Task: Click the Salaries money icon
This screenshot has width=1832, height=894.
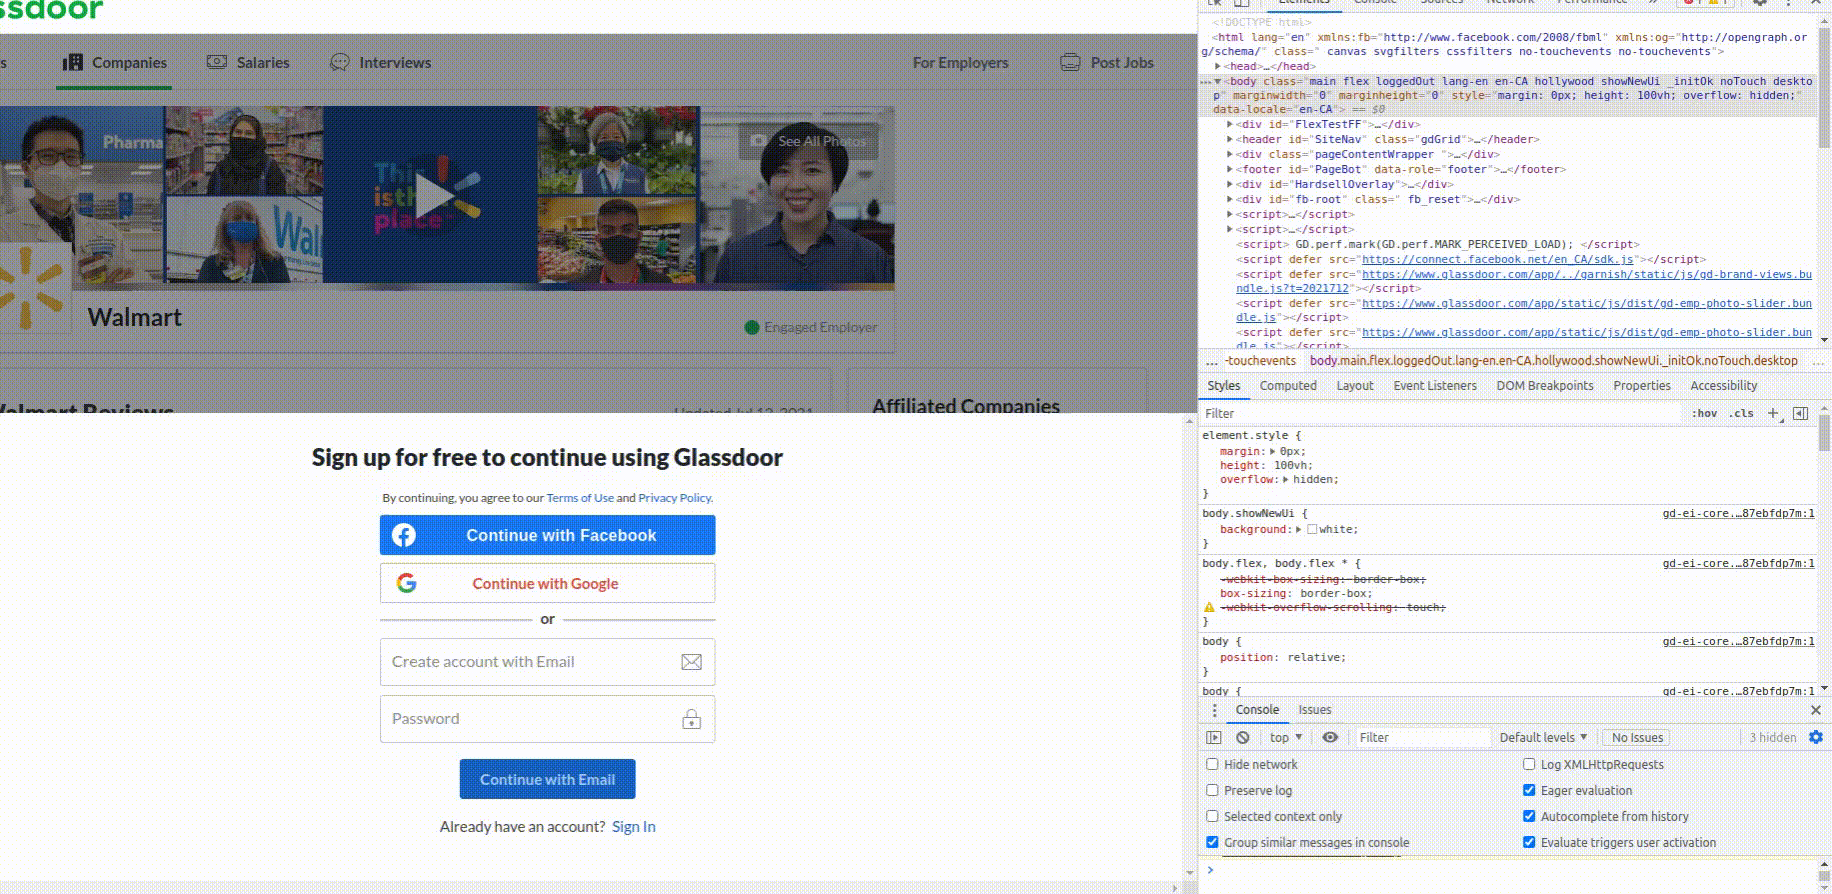Action: coord(217,62)
